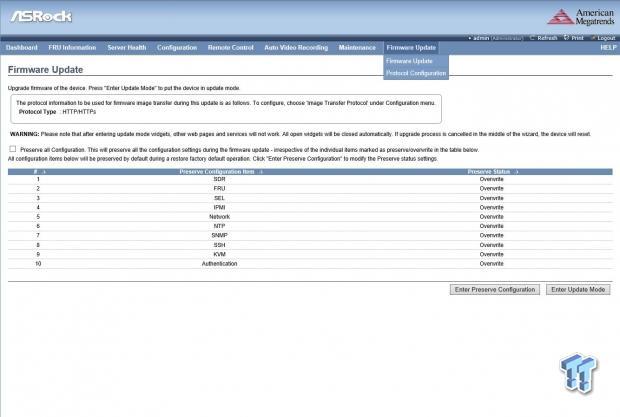Click Overwrite status in the Authentication row
Viewport: 620px width, 417px height.
pos(491,264)
